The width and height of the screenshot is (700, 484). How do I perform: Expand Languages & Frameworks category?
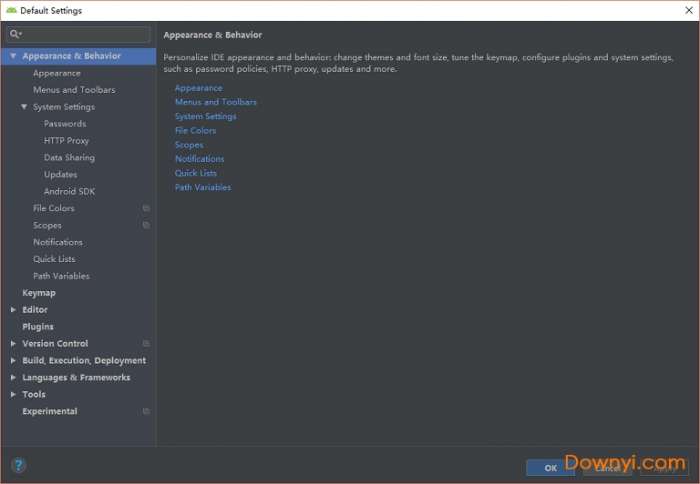pos(13,377)
